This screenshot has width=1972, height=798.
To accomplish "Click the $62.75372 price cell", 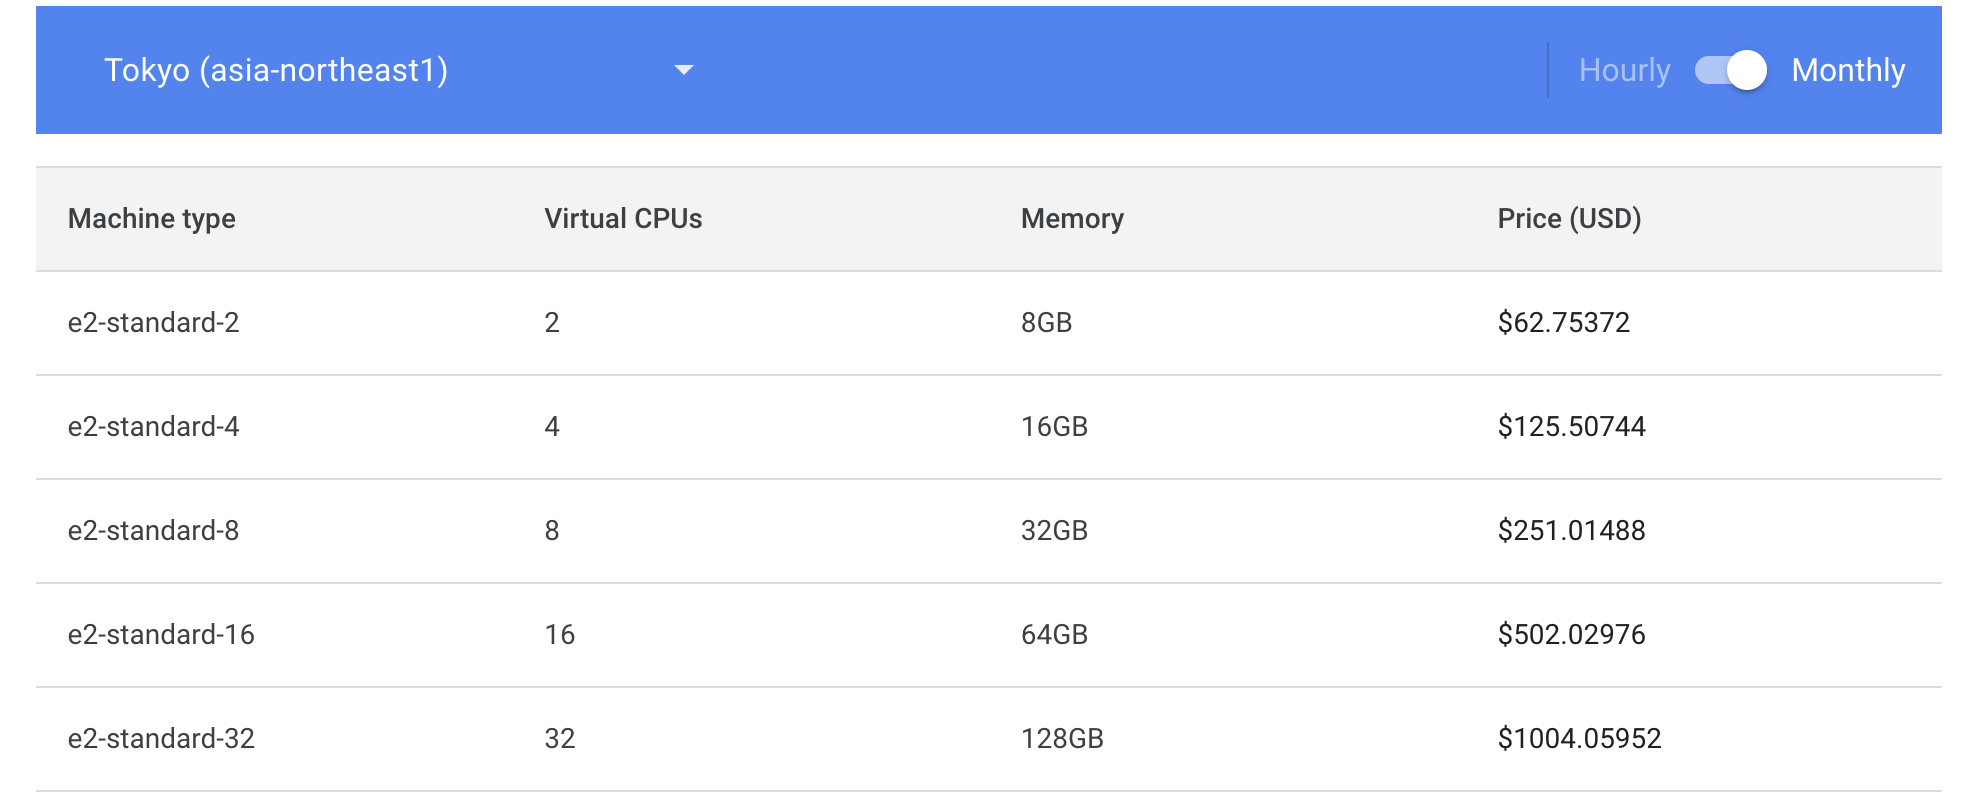I will 1563,323.
